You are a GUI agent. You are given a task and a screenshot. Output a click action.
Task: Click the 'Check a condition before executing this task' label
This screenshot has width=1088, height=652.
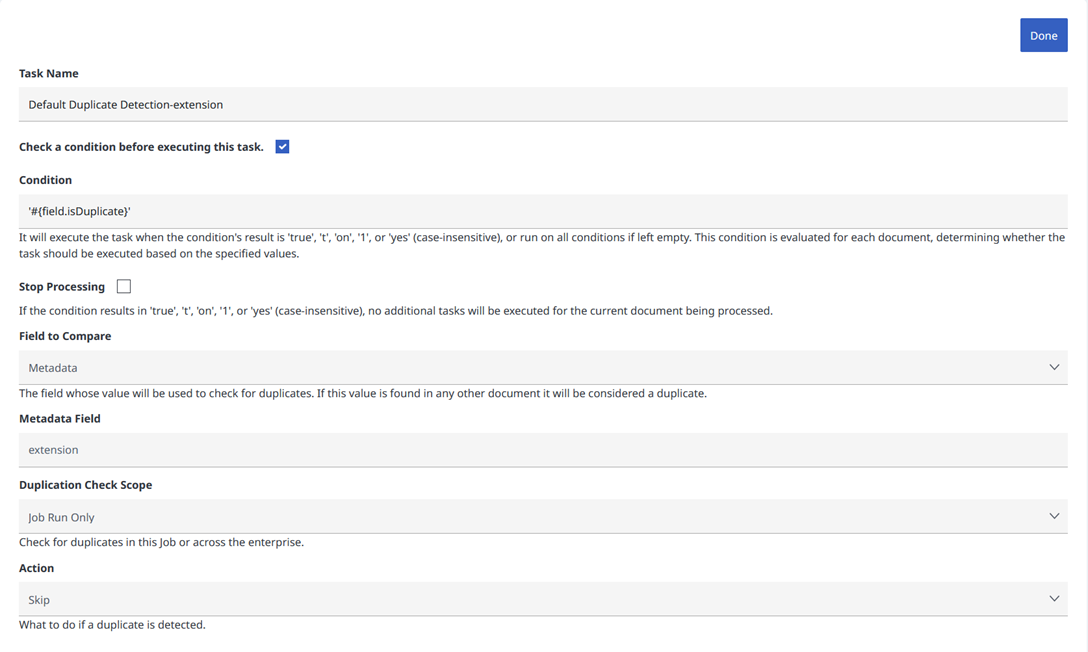[x=141, y=147]
